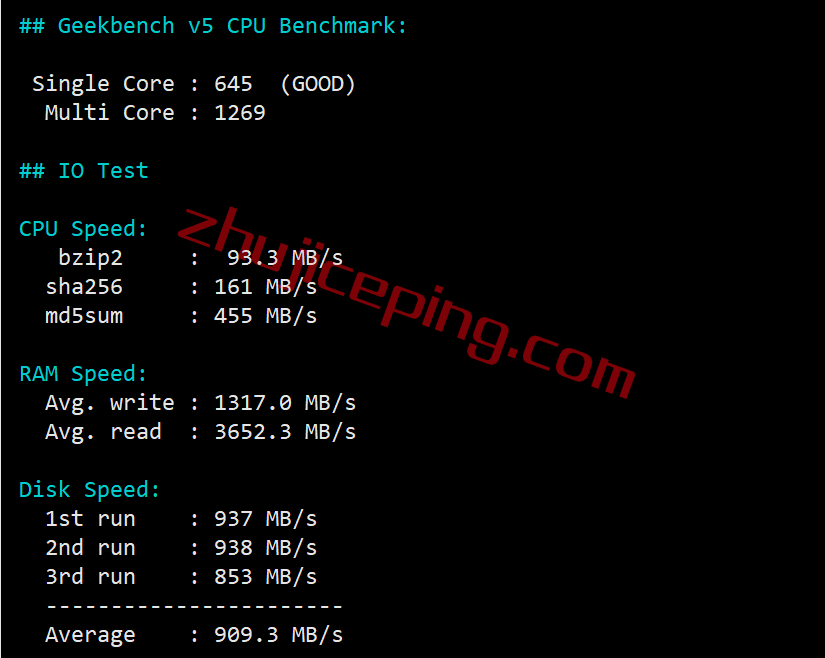Select the Average value 909.3 MB/s
Image resolution: width=825 pixels, height=658 pixels.
278,635
